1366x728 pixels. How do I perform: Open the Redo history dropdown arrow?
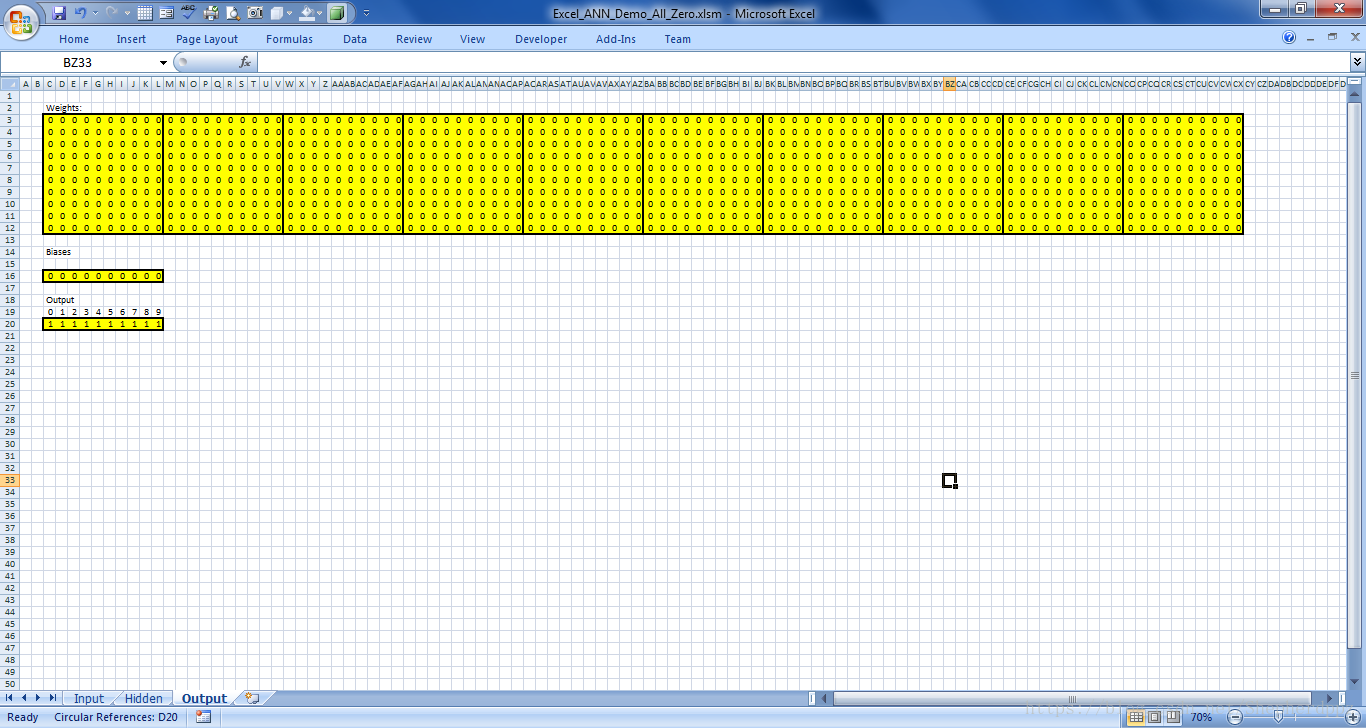(x=127, y=13)
